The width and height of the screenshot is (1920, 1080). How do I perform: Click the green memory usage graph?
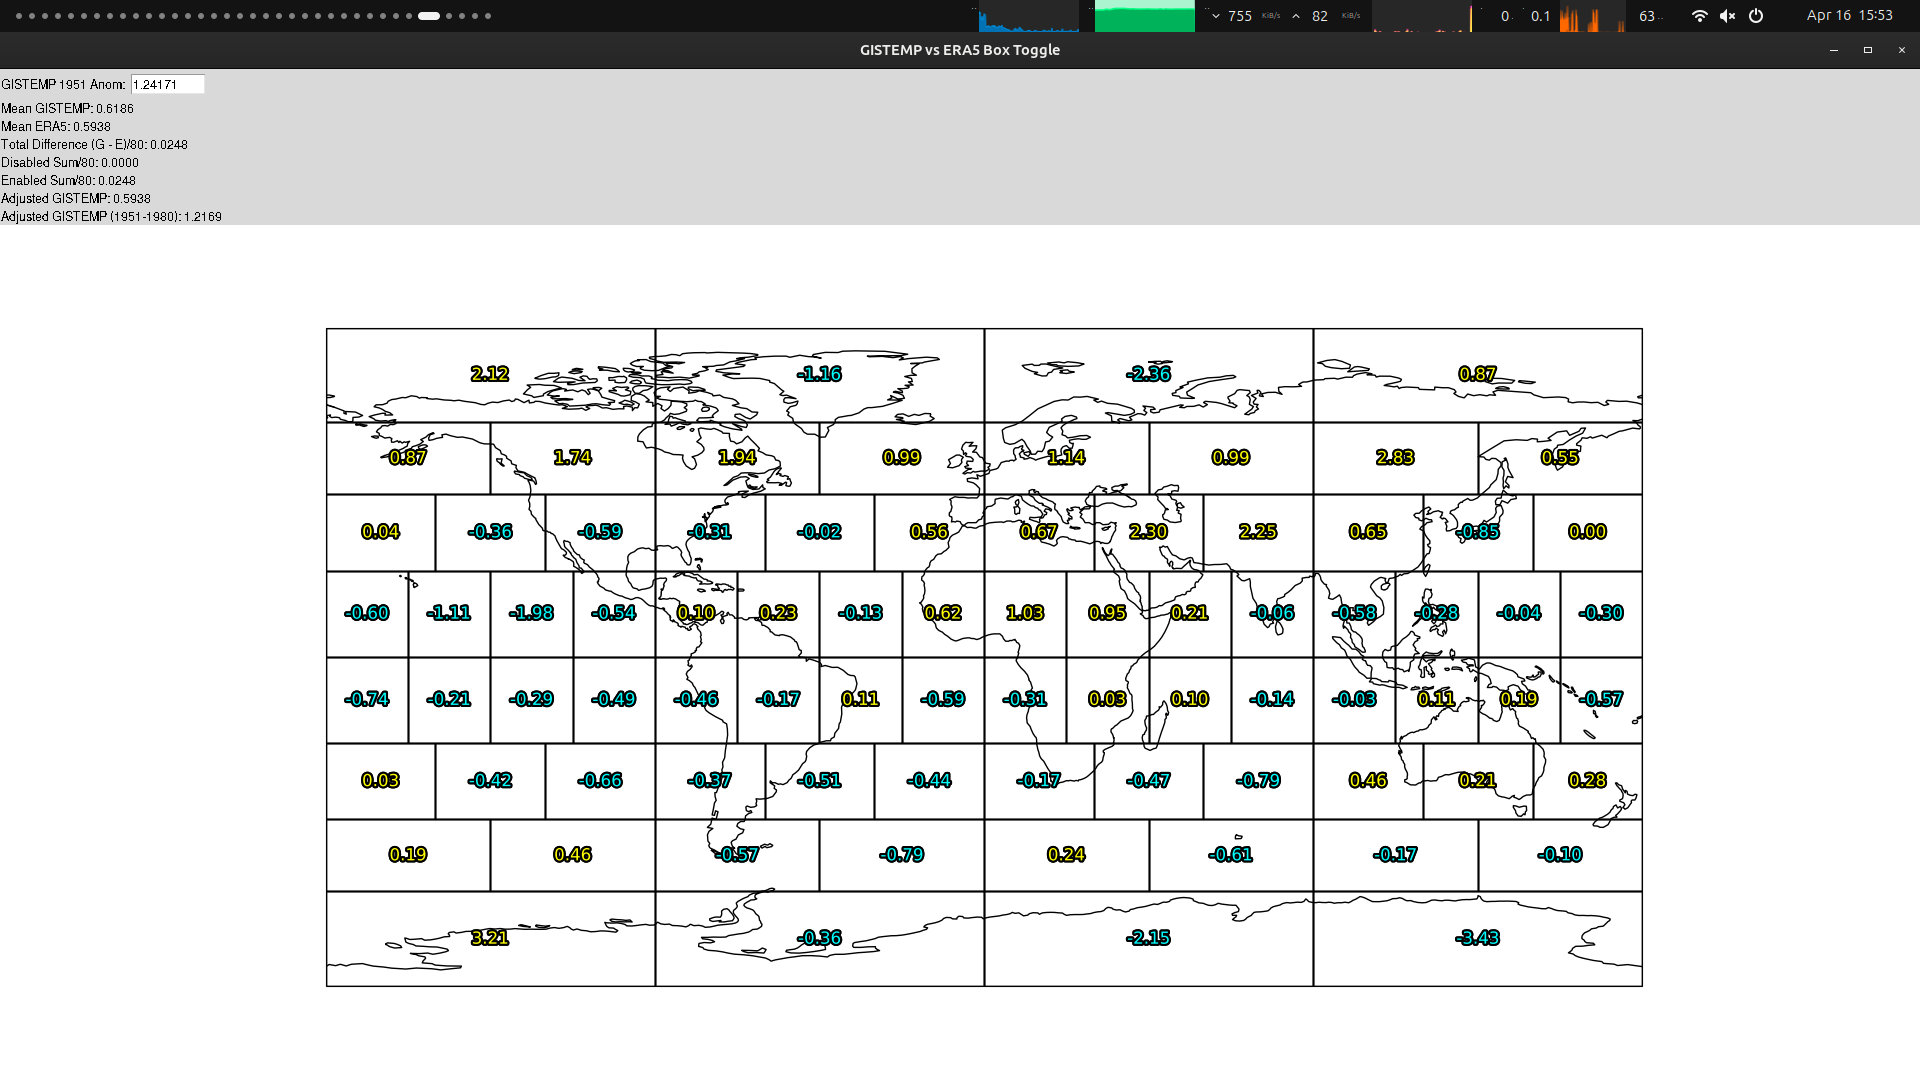[1144, 16]
